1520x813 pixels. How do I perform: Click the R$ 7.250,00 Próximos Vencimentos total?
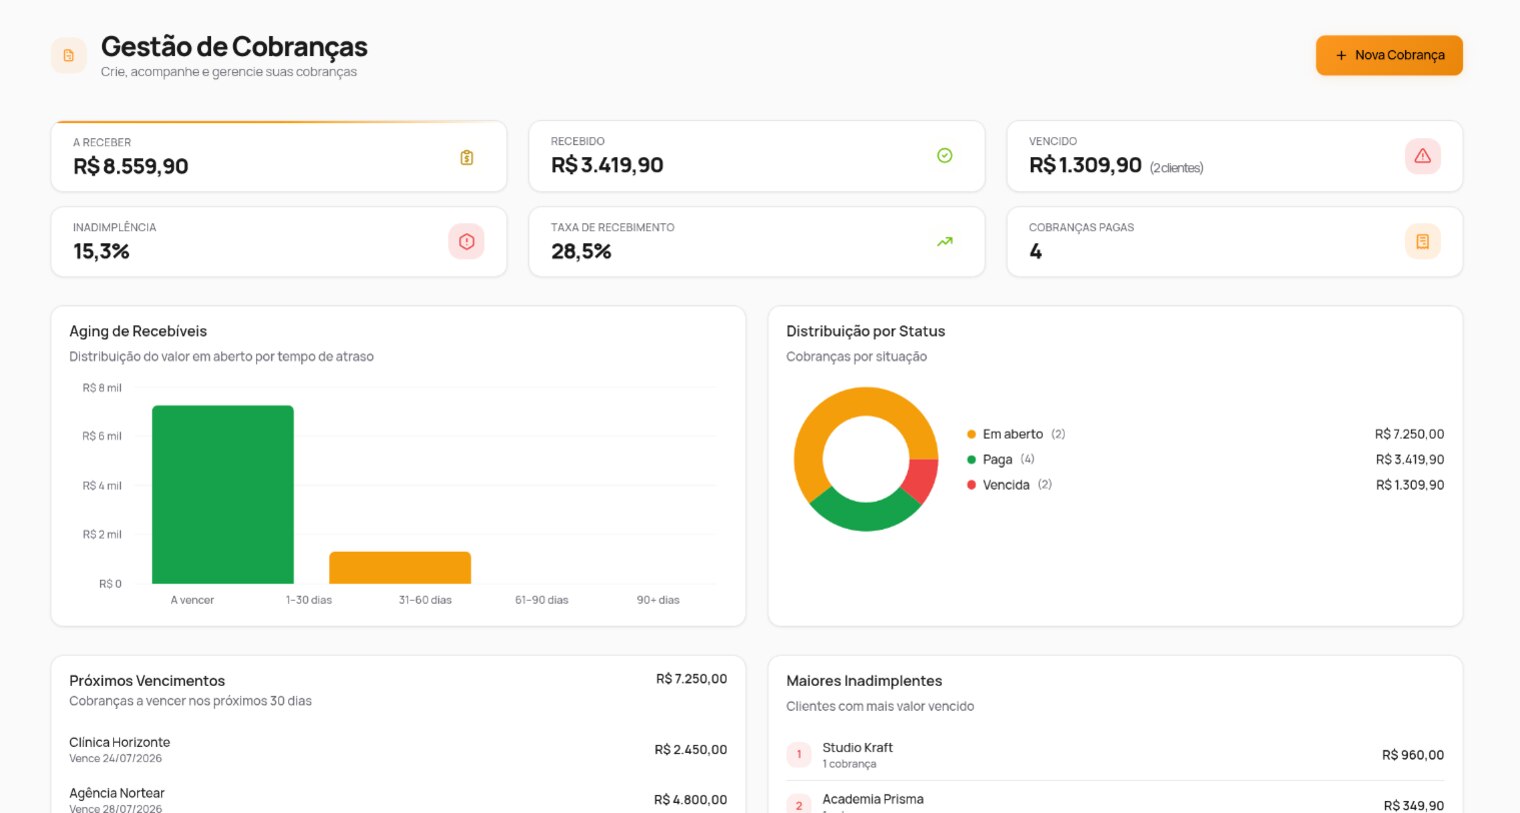pos(692,679)
